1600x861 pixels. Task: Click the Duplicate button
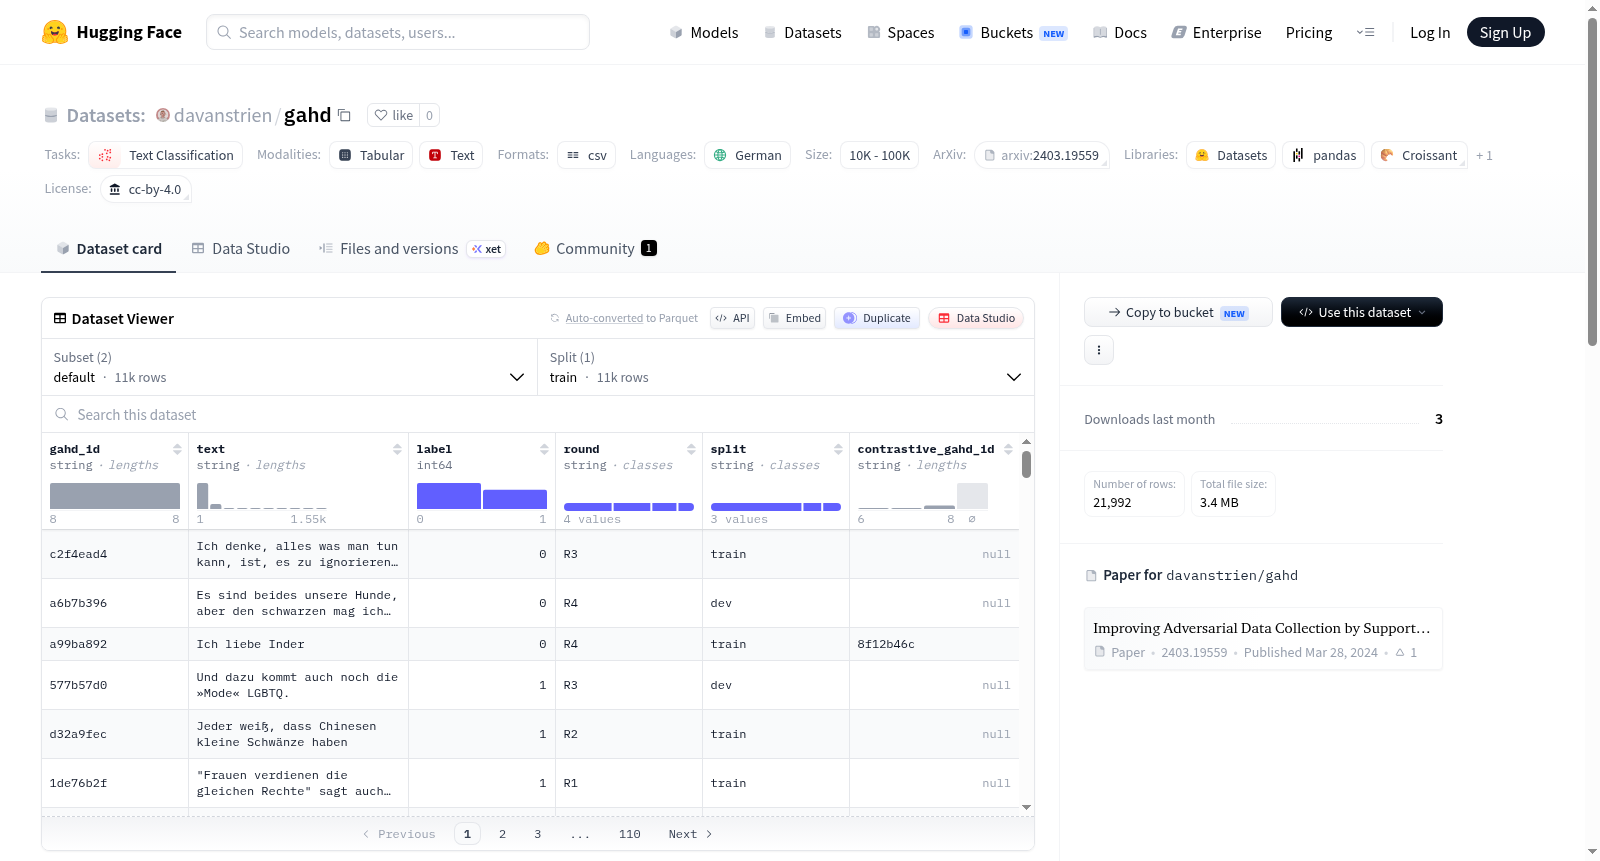click(877, 318)
